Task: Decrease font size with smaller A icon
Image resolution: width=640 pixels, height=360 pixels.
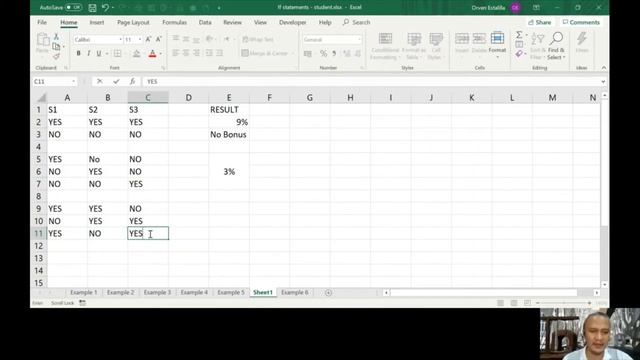Action: coord(159,39)
